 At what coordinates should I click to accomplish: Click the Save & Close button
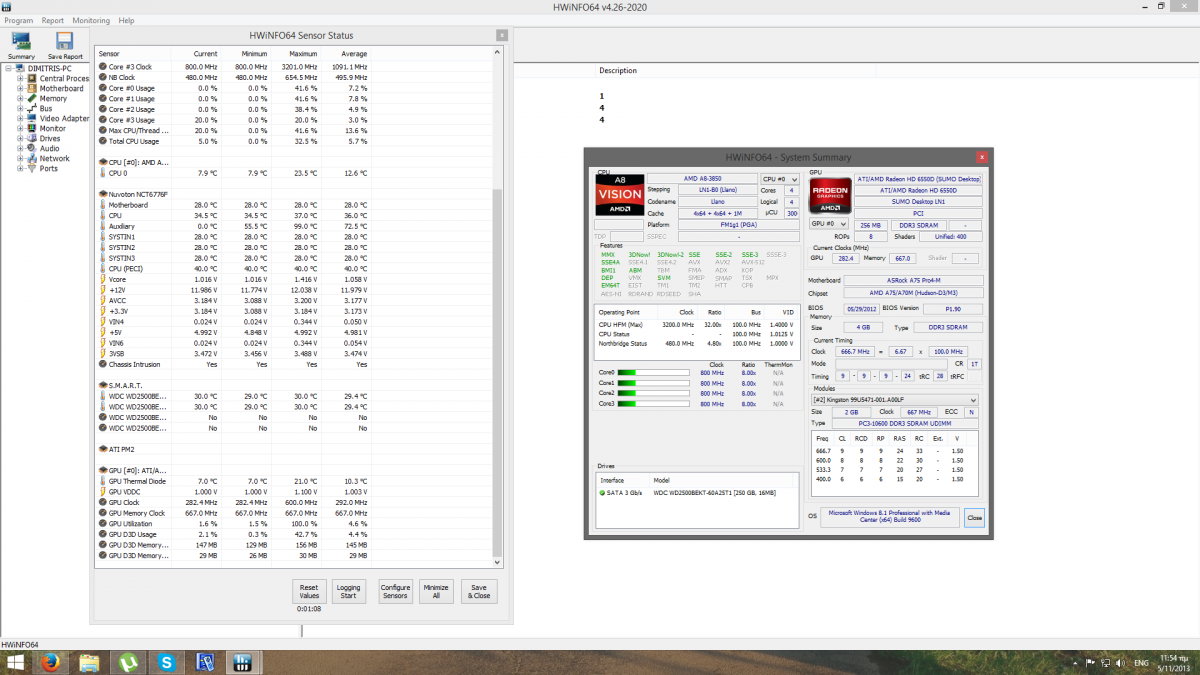(479, 591)
